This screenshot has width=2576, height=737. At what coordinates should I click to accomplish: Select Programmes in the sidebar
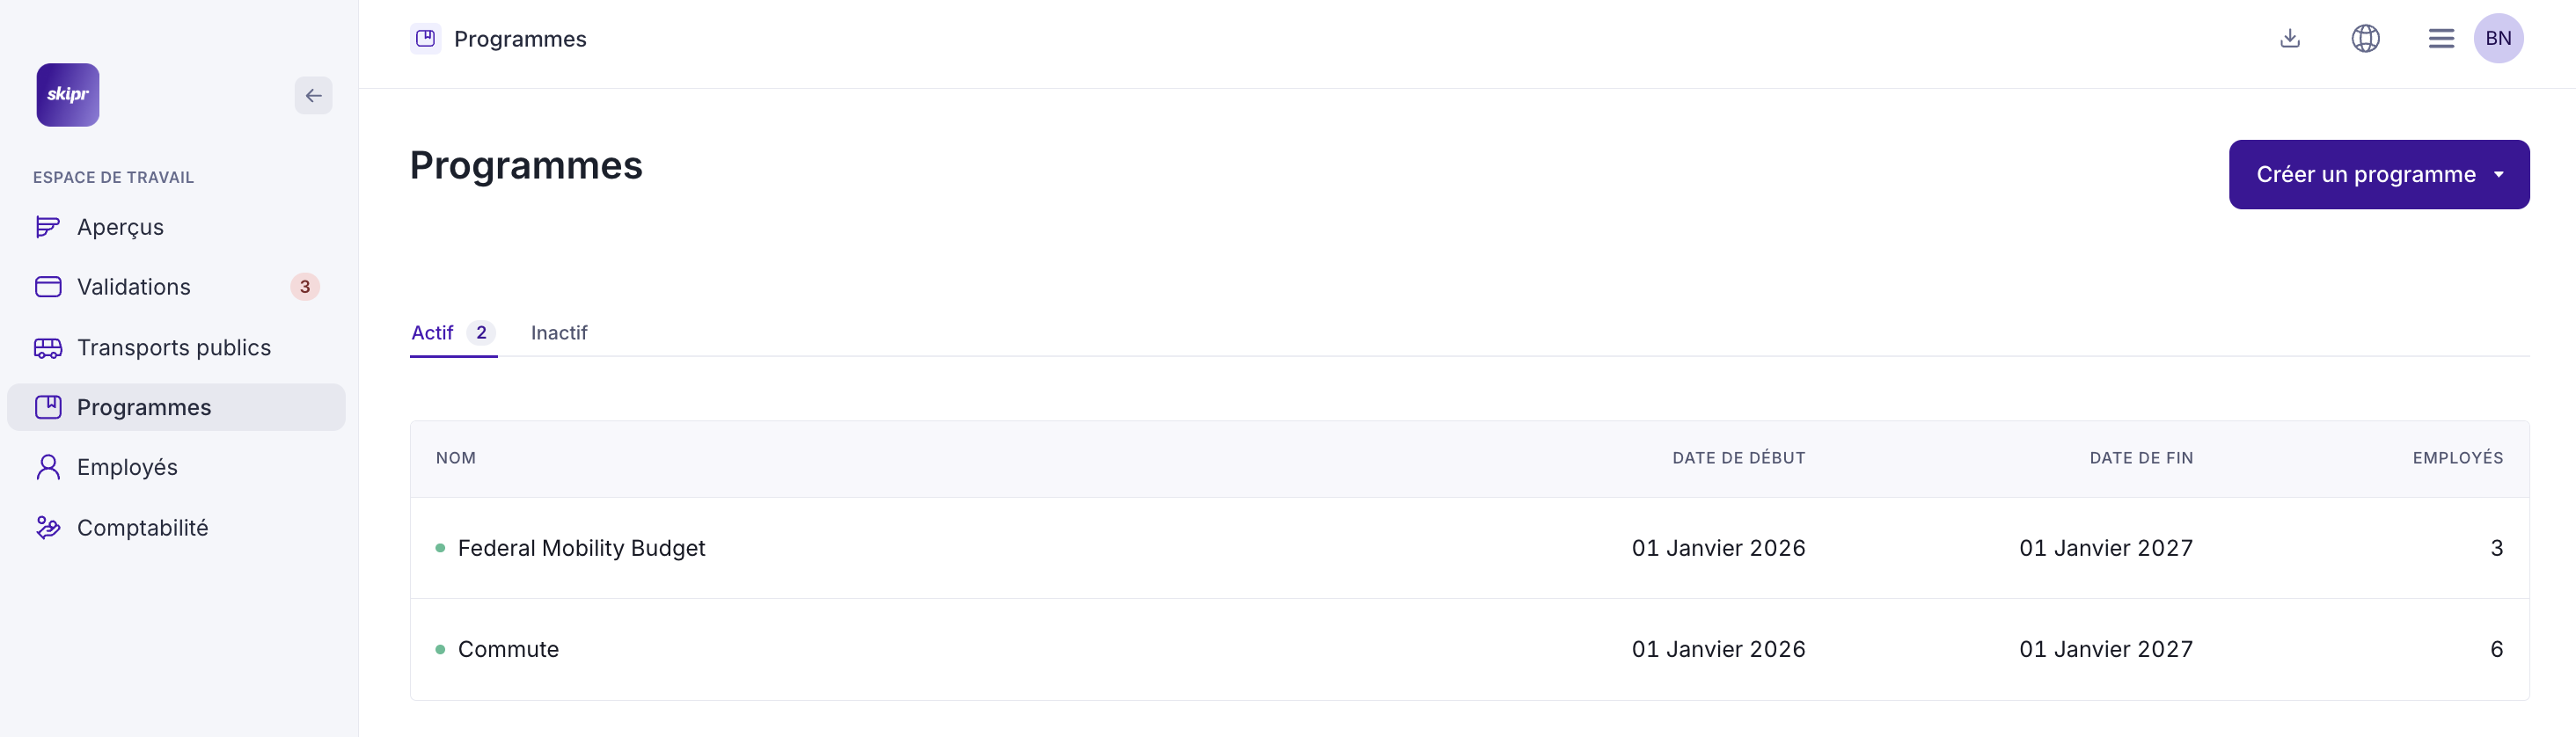coord(144,407)
